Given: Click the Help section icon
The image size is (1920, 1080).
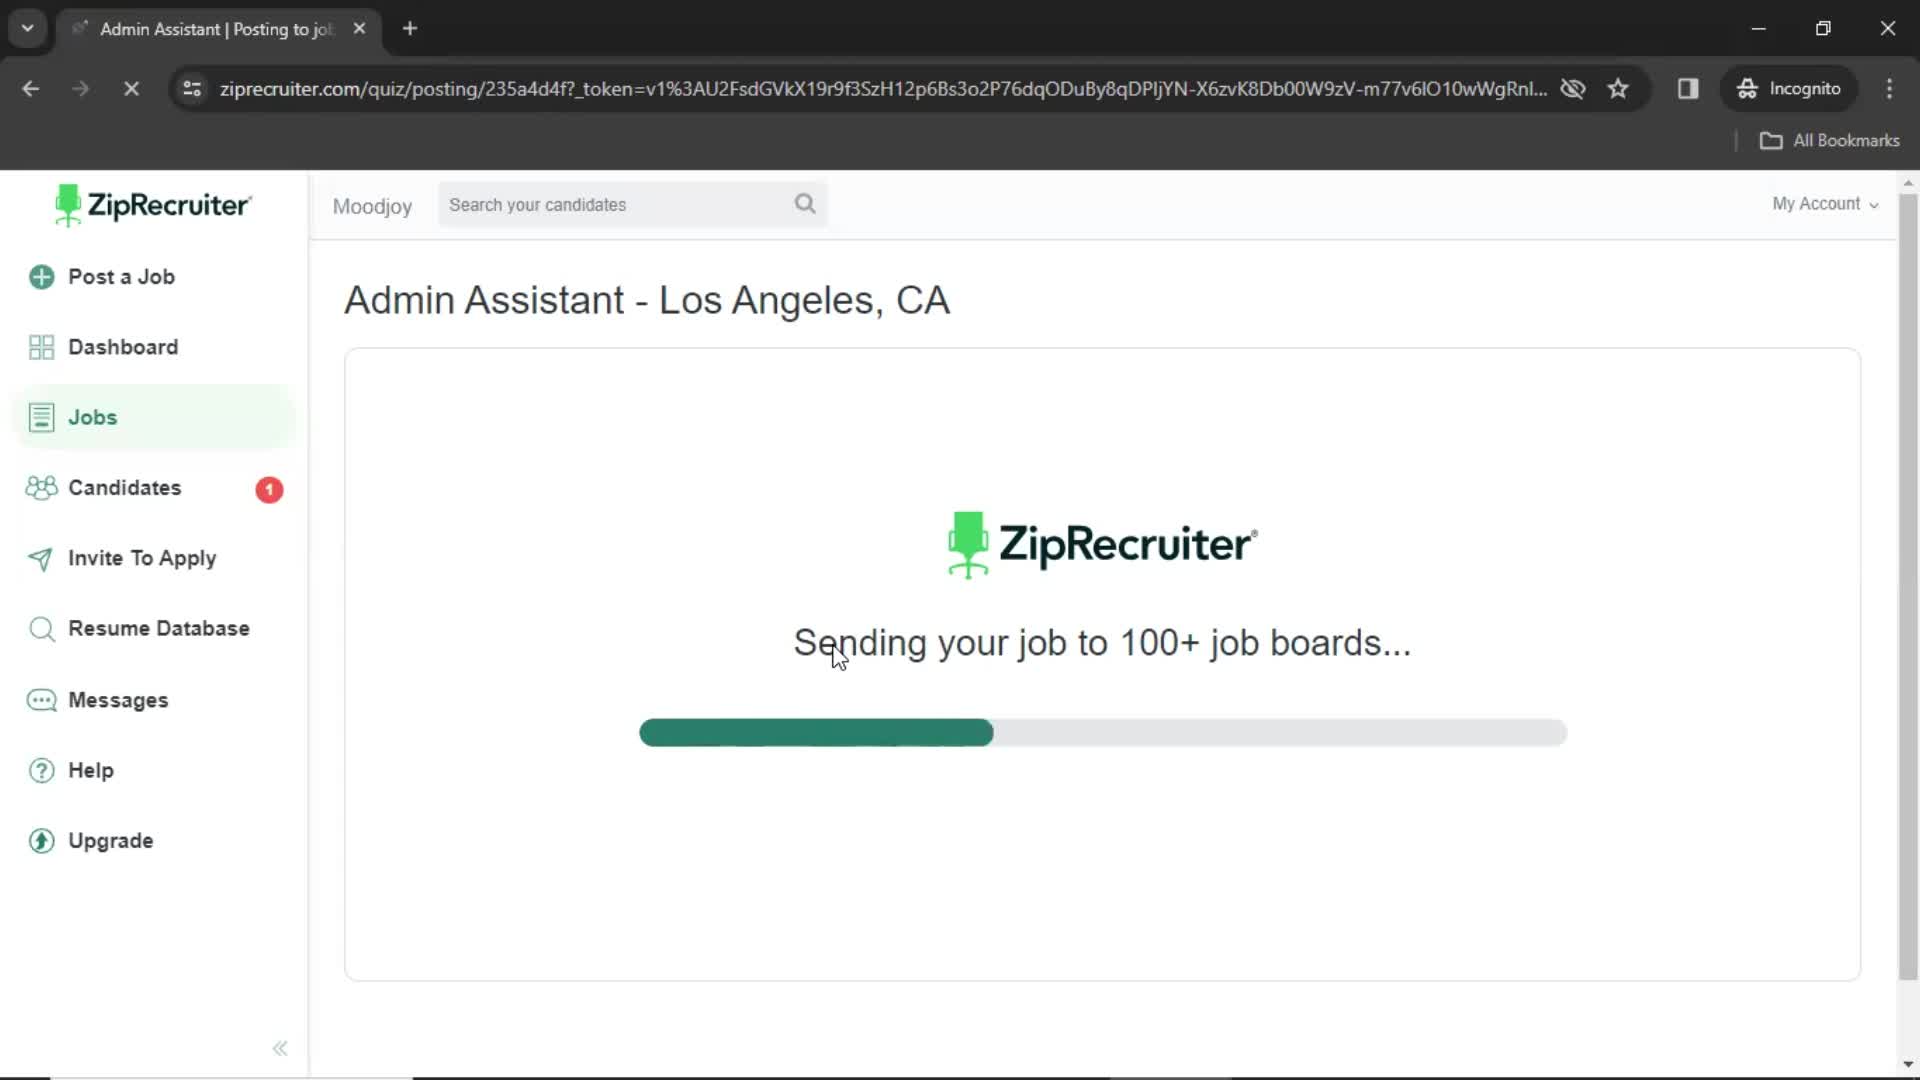Looking at the screenshot, I should (42, 770).
